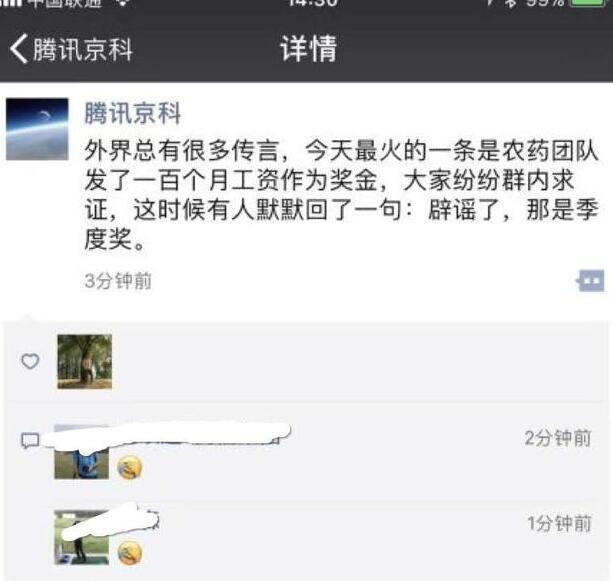This screenshot has height=581, width=613.
Task: Tap the speech bubble comment icon
Action: [x=30, y=441]
